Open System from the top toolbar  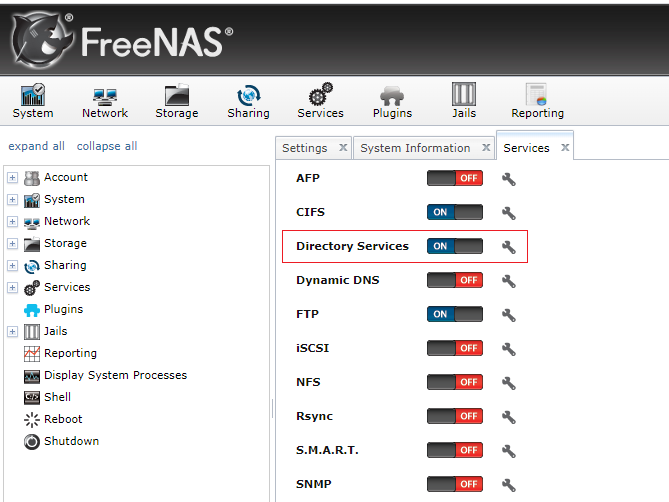click(x=33, y=101)
